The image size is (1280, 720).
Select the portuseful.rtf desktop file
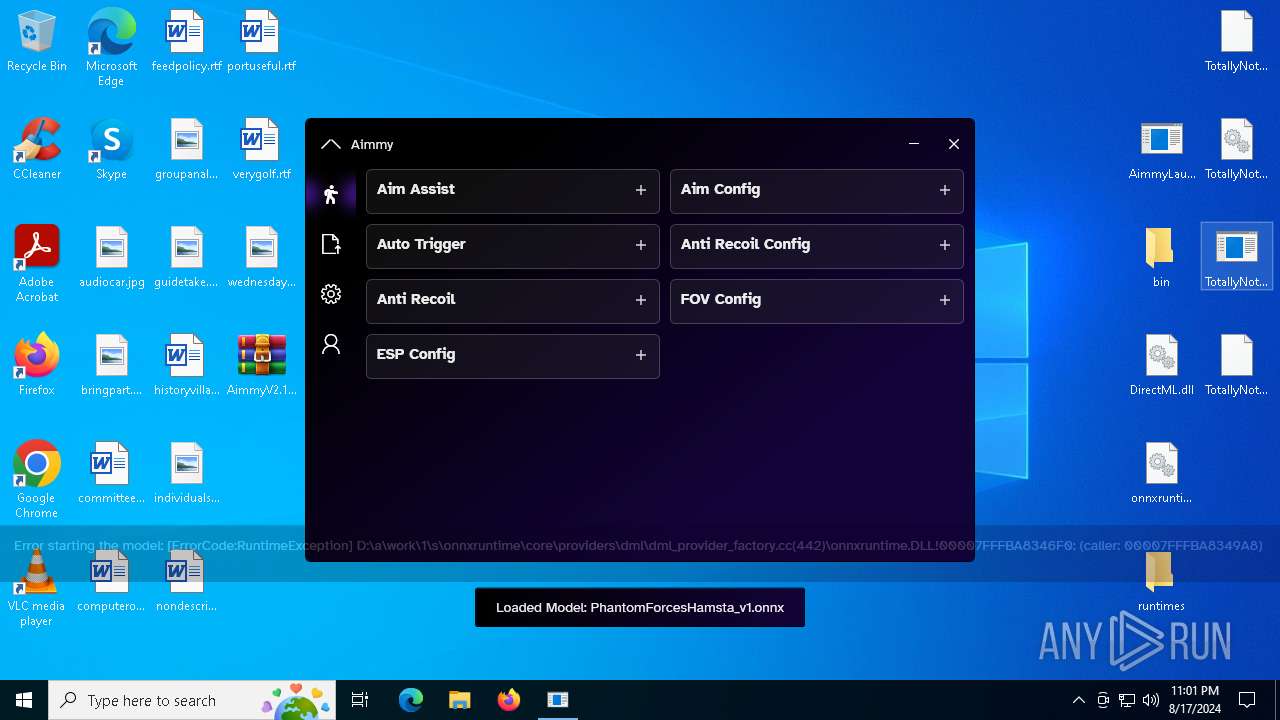261,42
